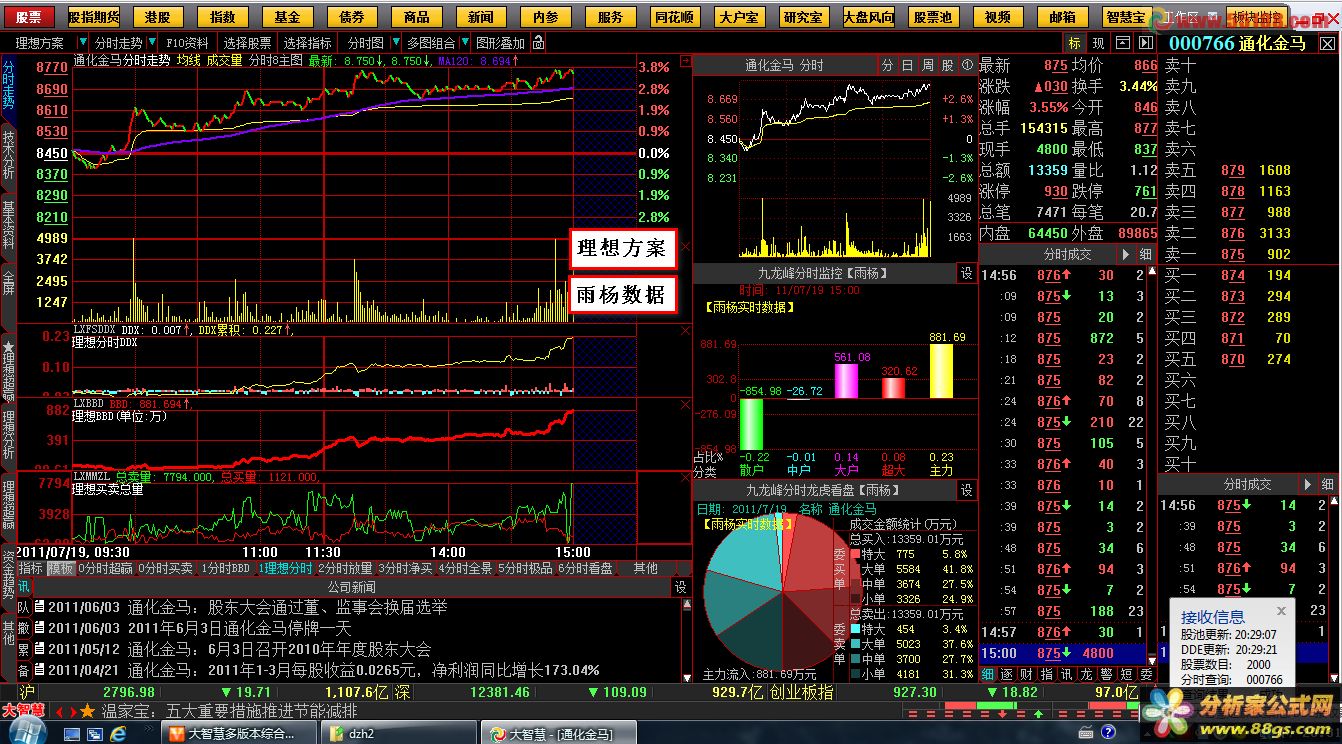Switch mini chart to 分 period

[887, 65]
